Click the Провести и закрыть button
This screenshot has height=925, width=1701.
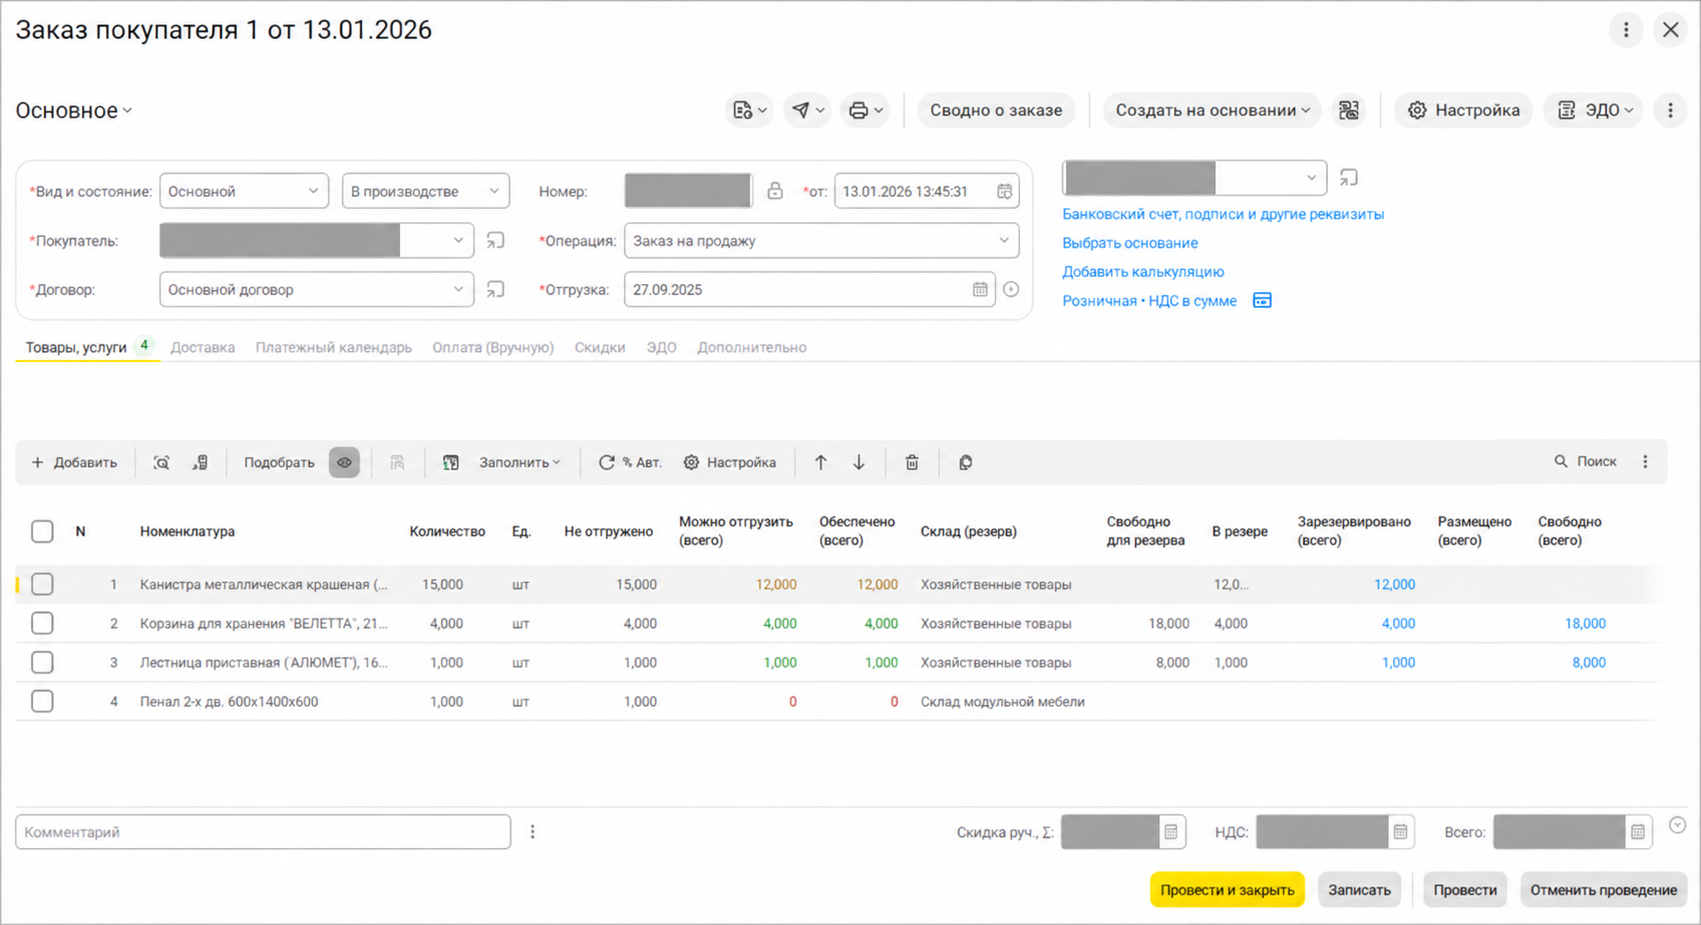(x=1227, y=890)
